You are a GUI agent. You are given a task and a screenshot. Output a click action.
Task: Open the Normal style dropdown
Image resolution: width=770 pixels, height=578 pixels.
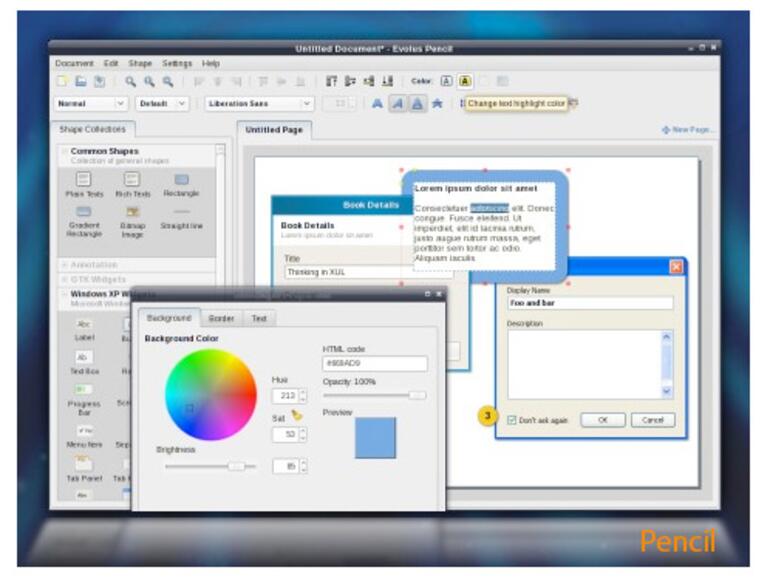point(90,104)
